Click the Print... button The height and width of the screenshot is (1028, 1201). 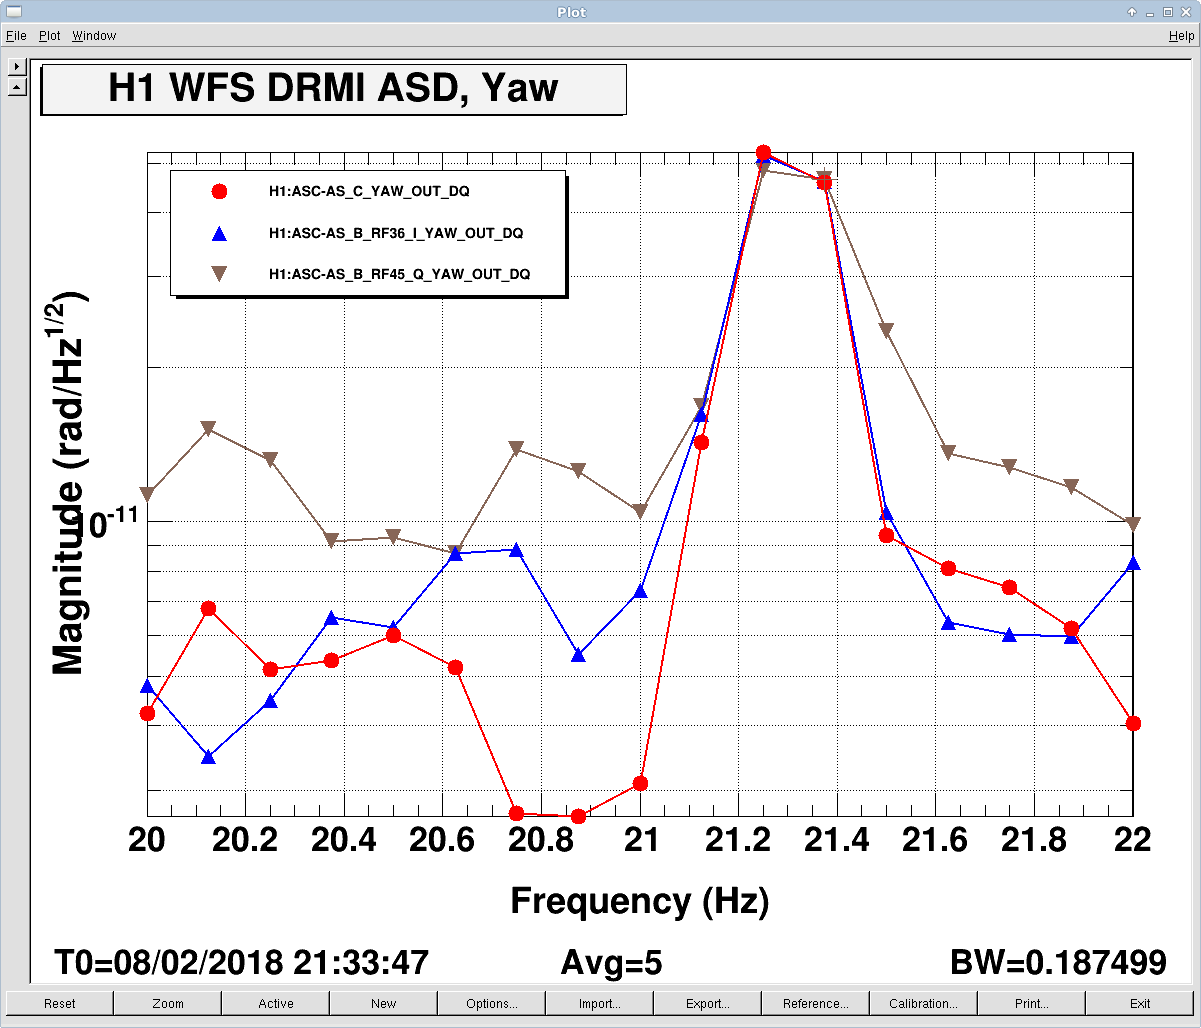[x=1032, y=1003]
